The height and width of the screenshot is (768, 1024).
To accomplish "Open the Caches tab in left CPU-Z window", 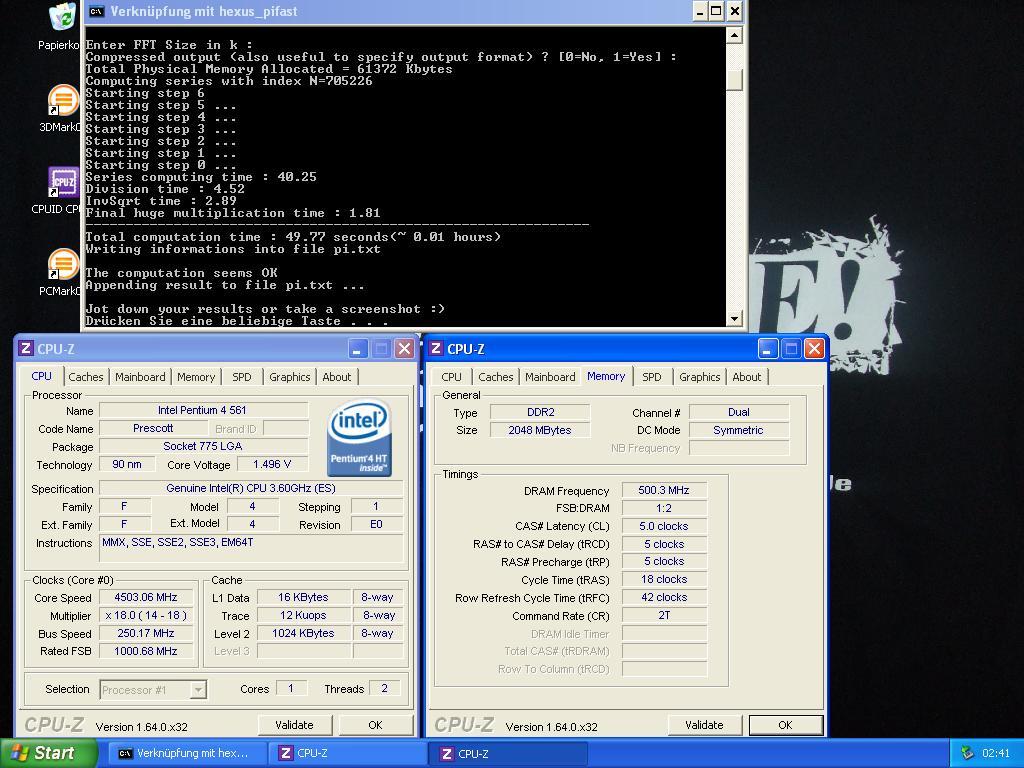I will click(x=86, y=377).
